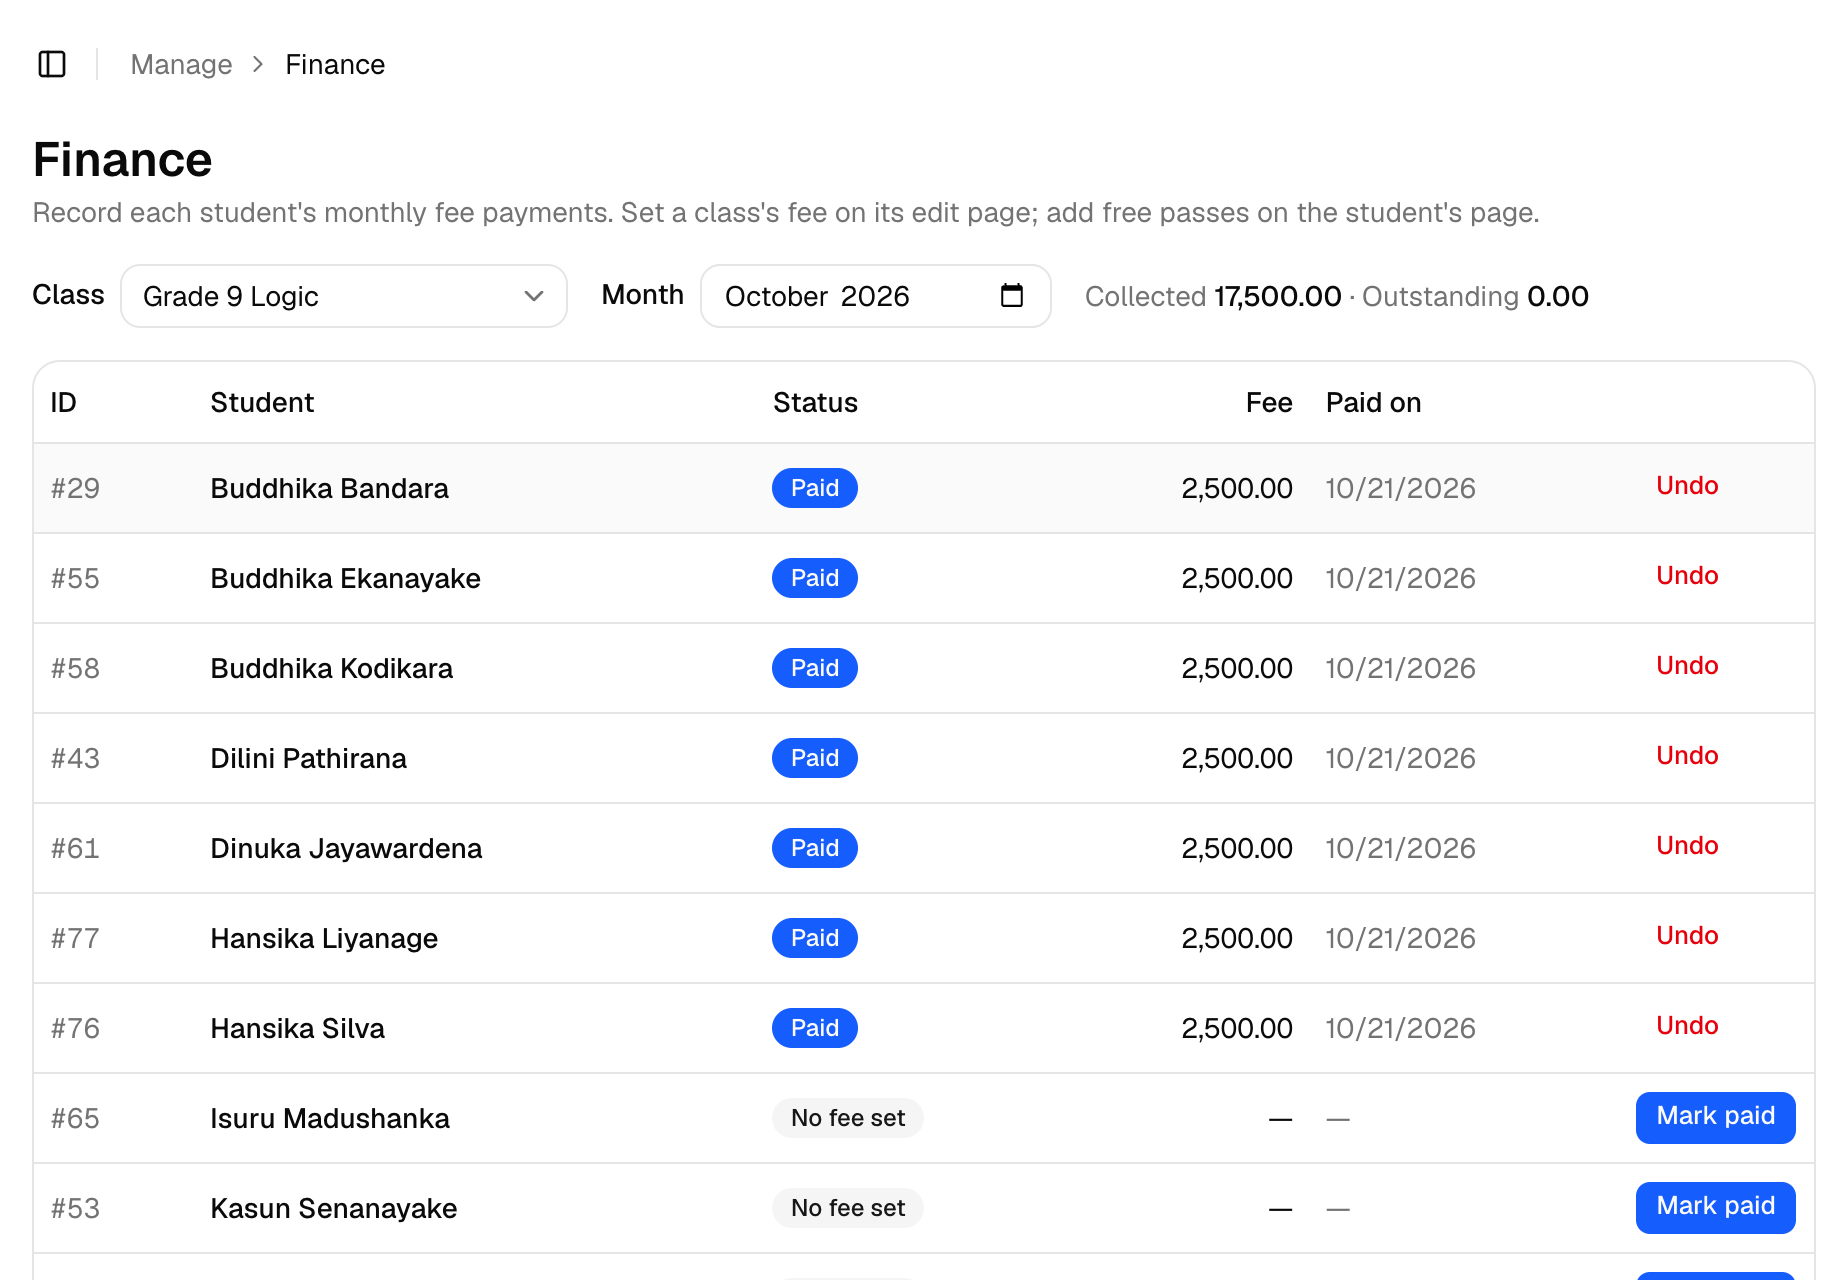Click the Outstanding 0.00 total
The image size is (1848, 1280).
pos(1475,296)
